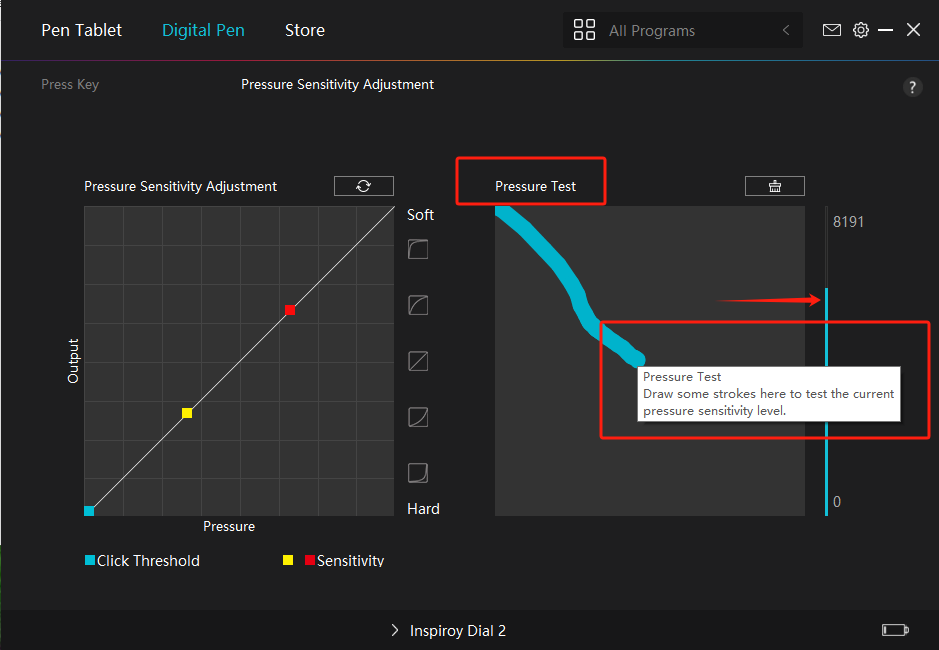Click the yellow sensitivity point on the curve
The image size is (939, 650).
[187, 413]
